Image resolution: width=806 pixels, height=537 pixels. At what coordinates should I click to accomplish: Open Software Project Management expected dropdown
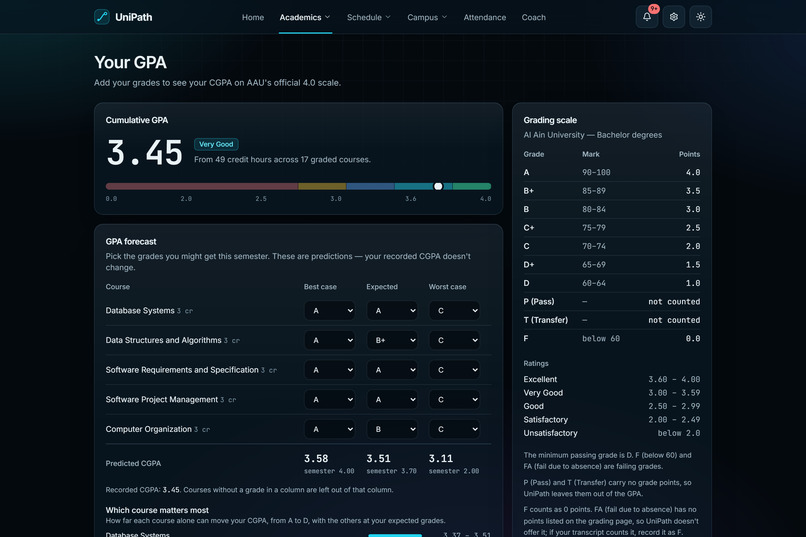pos(392,399)
